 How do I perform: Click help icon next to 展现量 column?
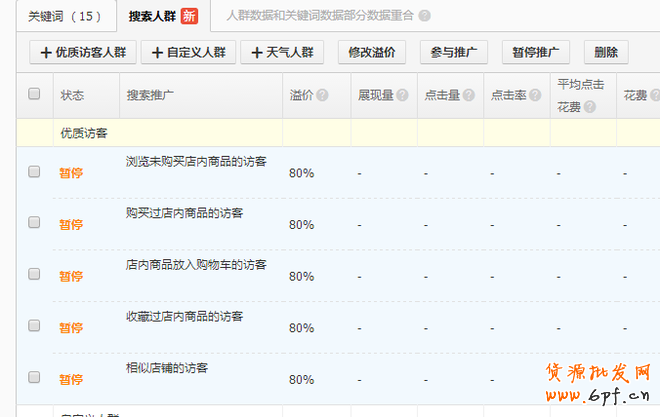(x=402, y=96)
